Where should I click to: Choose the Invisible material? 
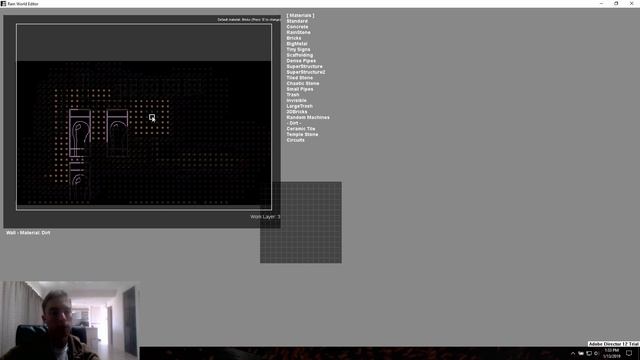[x=296, y=100]
